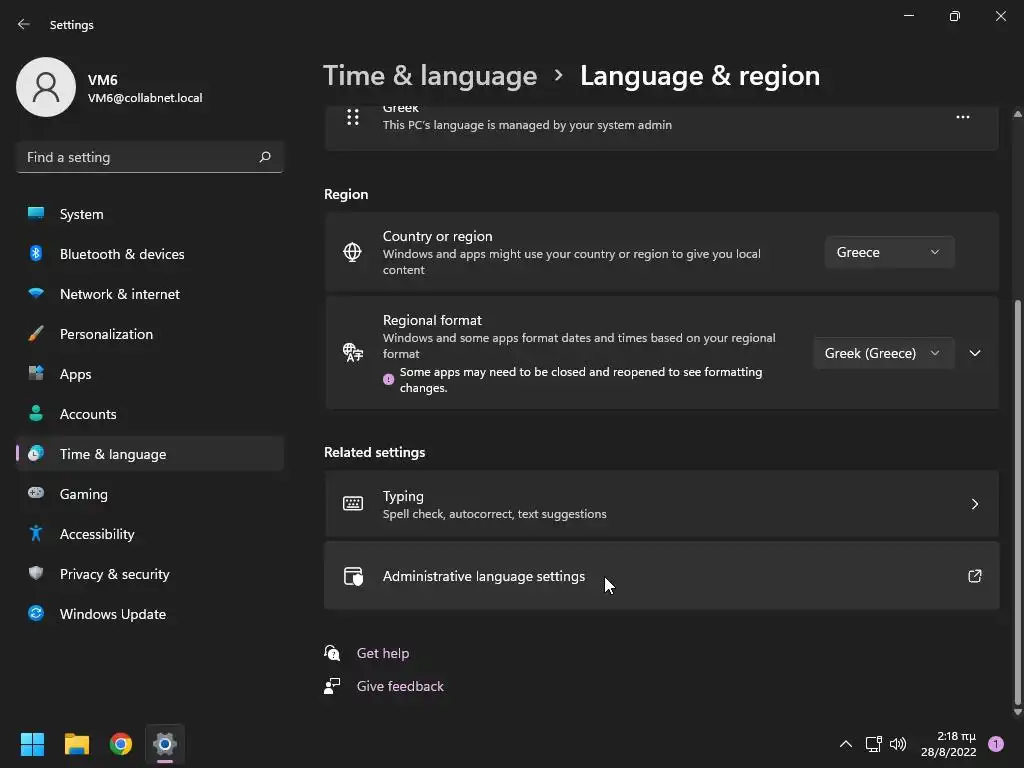Image resolution: width=1024 pixels, height=768 pixels.
Task: Click the external link icon for Administrative settings
Action: [974, 576]
